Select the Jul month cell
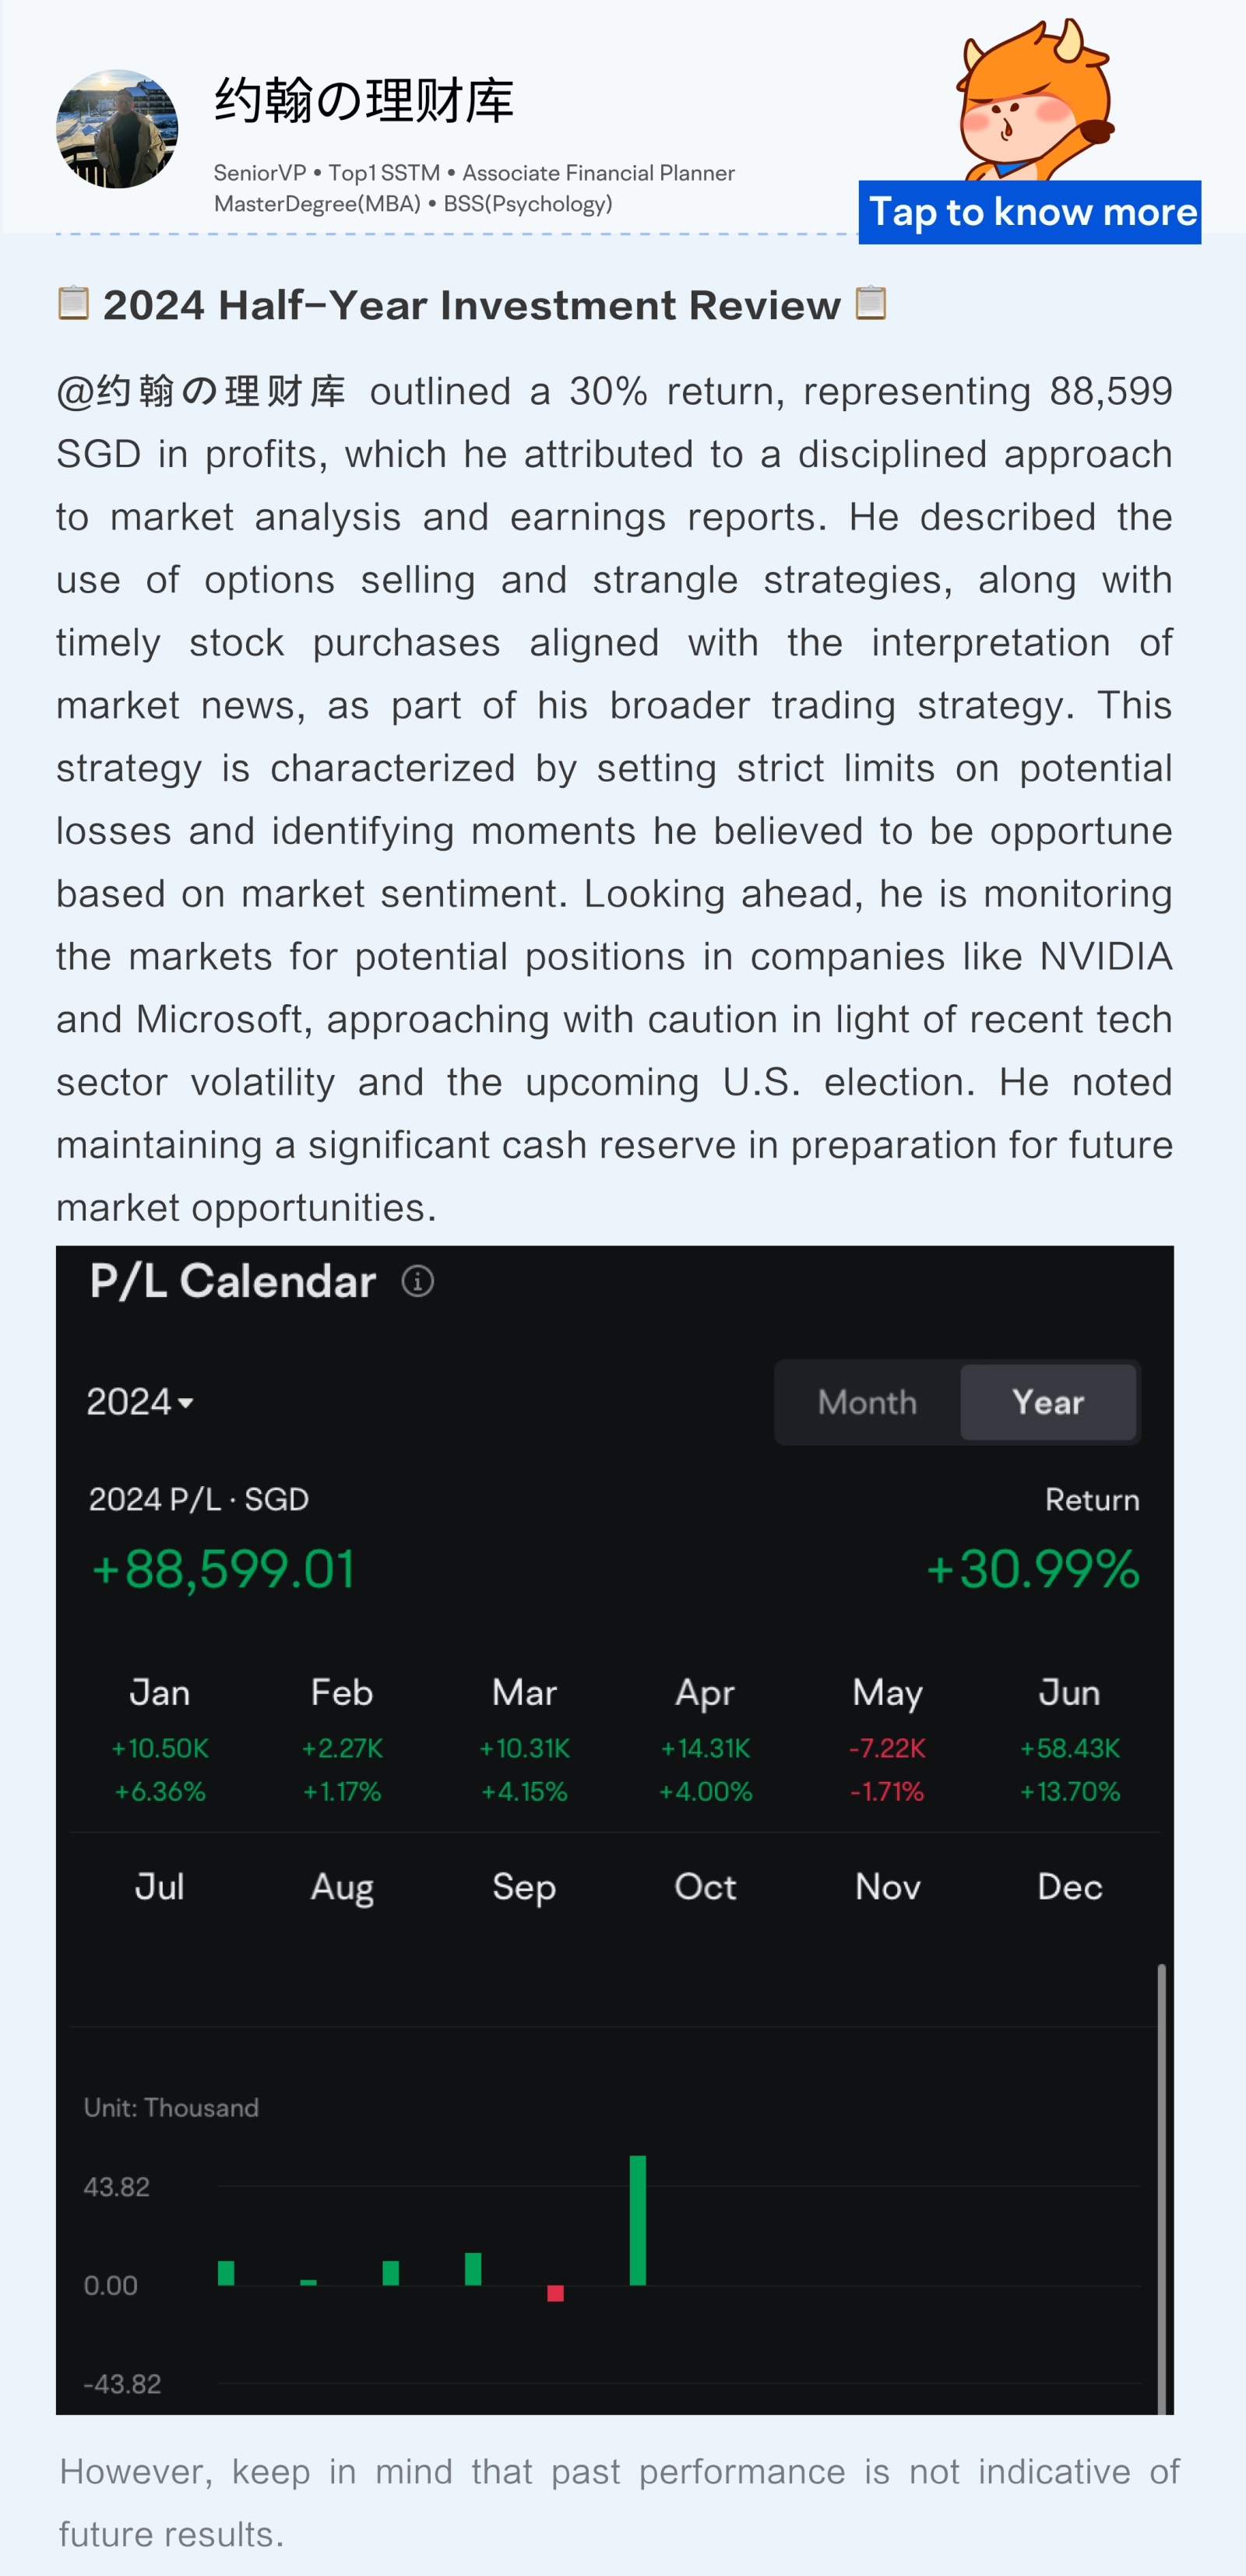This screenshot has height=2576, width=1246. 160,1886
